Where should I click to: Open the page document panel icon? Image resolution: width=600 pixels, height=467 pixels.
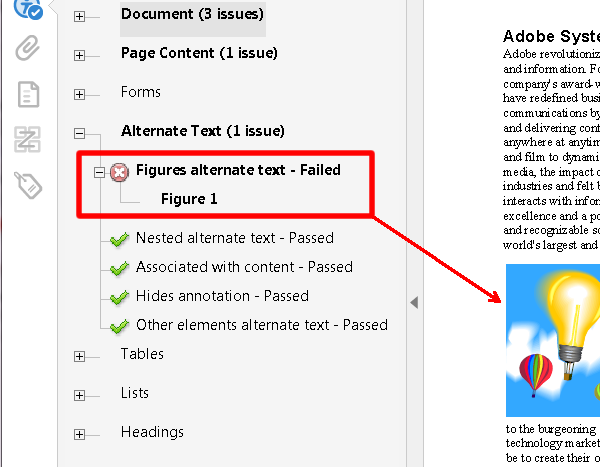(x=27, y=94)
